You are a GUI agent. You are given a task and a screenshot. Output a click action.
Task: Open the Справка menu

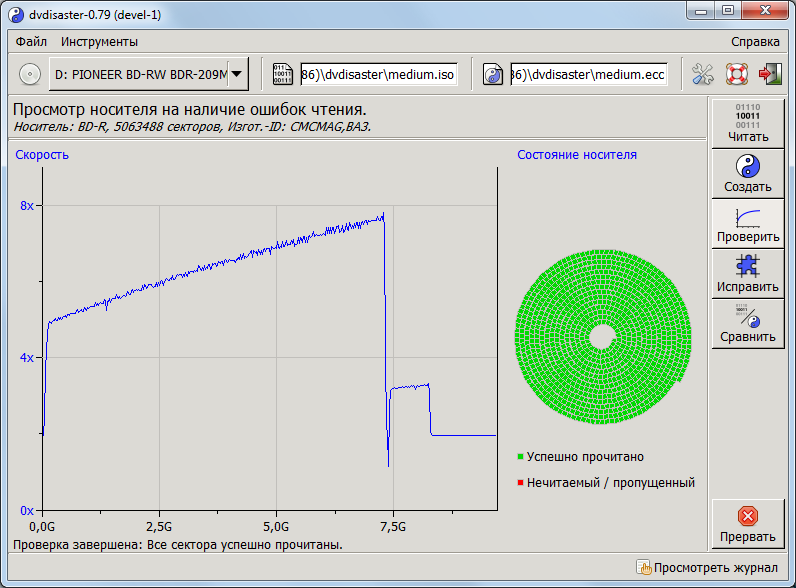pos(755,42)
